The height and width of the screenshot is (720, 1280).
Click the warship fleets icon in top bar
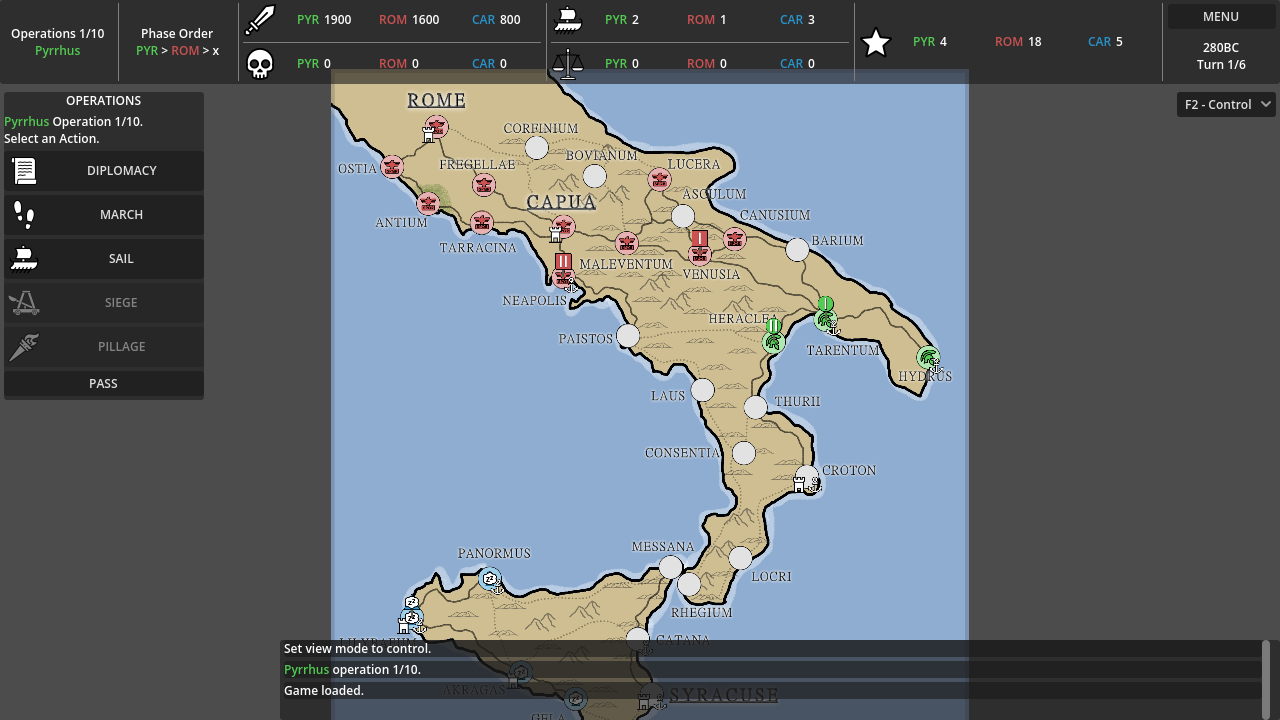click(x=568, y=20)
